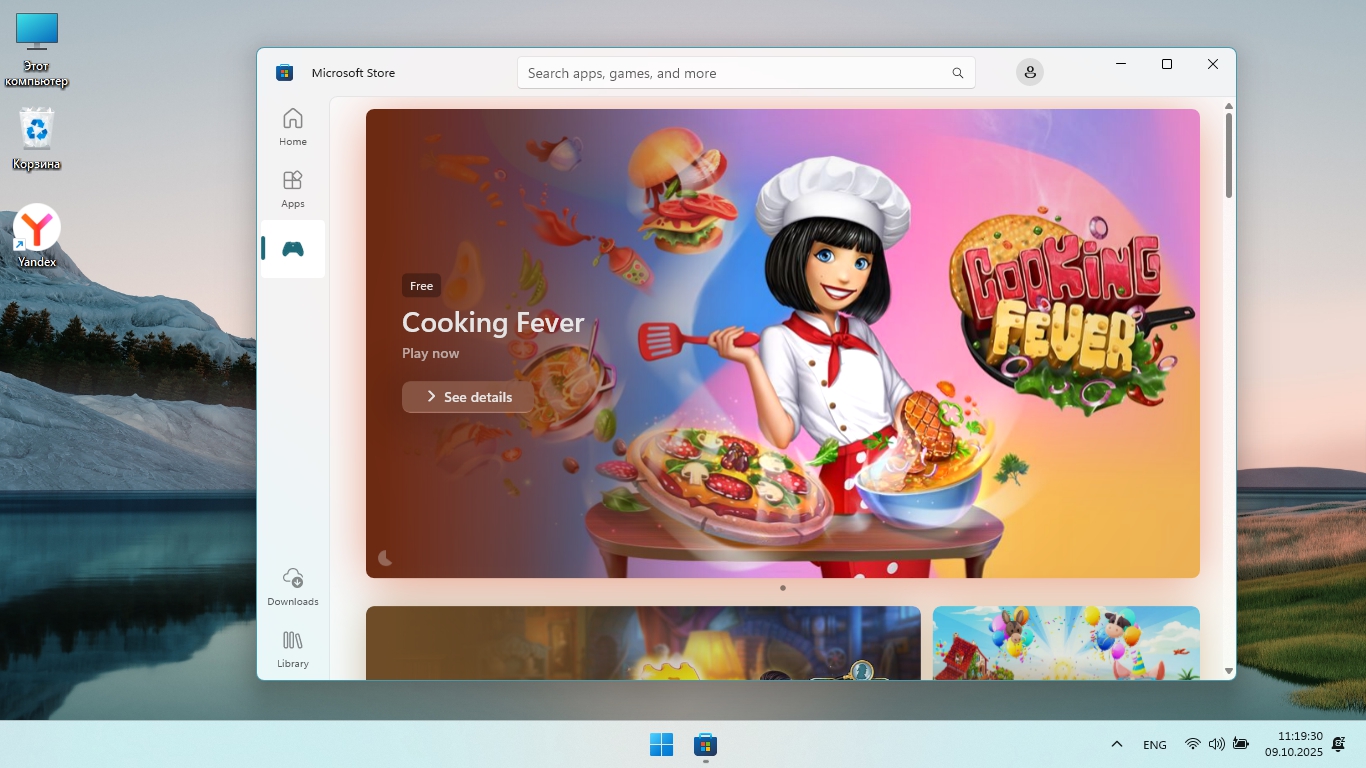The height and width of the screenshot is (768, 1366).
Task: Click the search magnifier icon
Action: coord(957,73)
